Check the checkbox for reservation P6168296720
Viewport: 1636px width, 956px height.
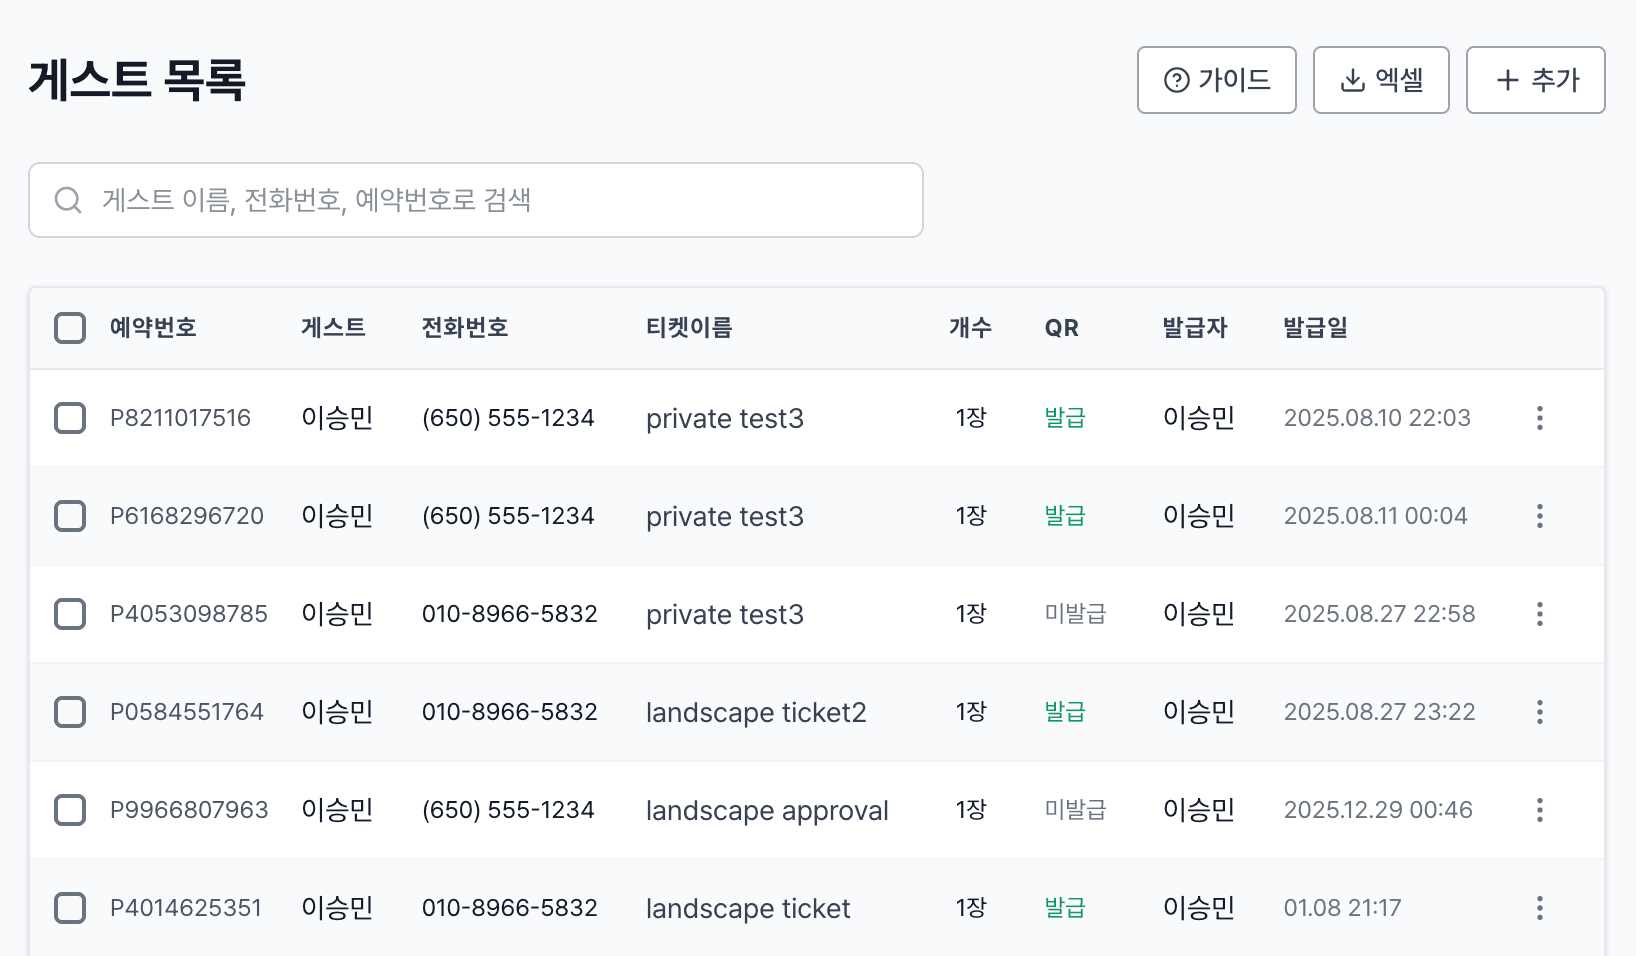70,516
